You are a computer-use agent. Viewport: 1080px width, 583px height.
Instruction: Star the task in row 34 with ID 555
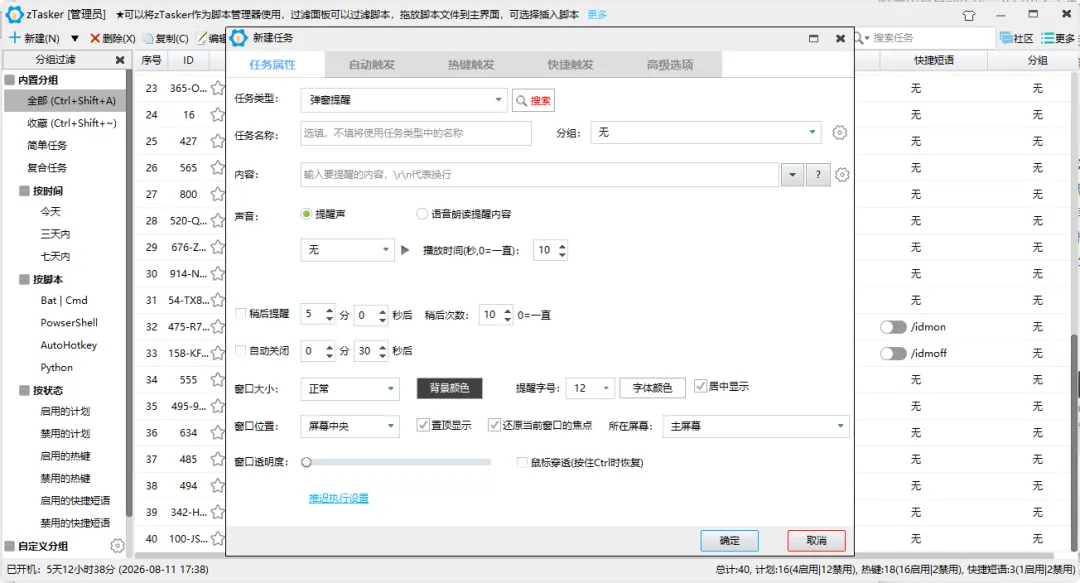pyautogui.click(x=218, y=380)
